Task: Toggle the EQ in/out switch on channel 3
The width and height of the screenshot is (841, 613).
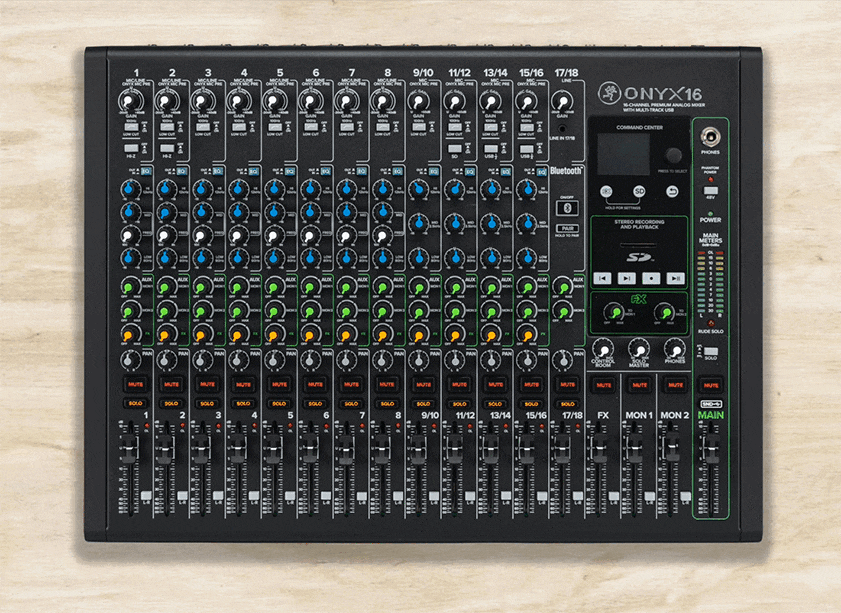Action: [217, 171]
